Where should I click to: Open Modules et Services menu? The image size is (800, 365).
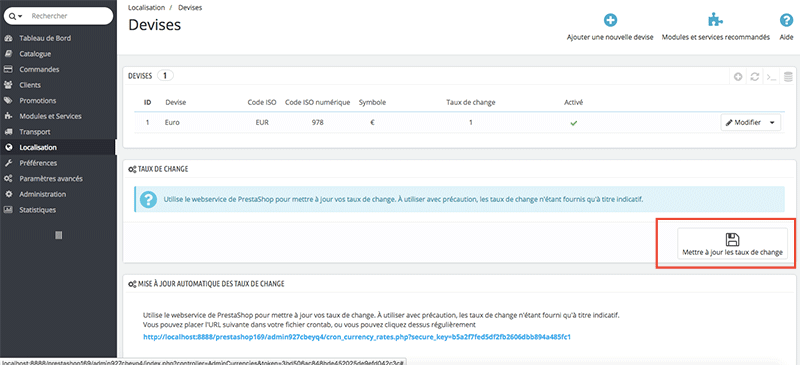(50, 116)
